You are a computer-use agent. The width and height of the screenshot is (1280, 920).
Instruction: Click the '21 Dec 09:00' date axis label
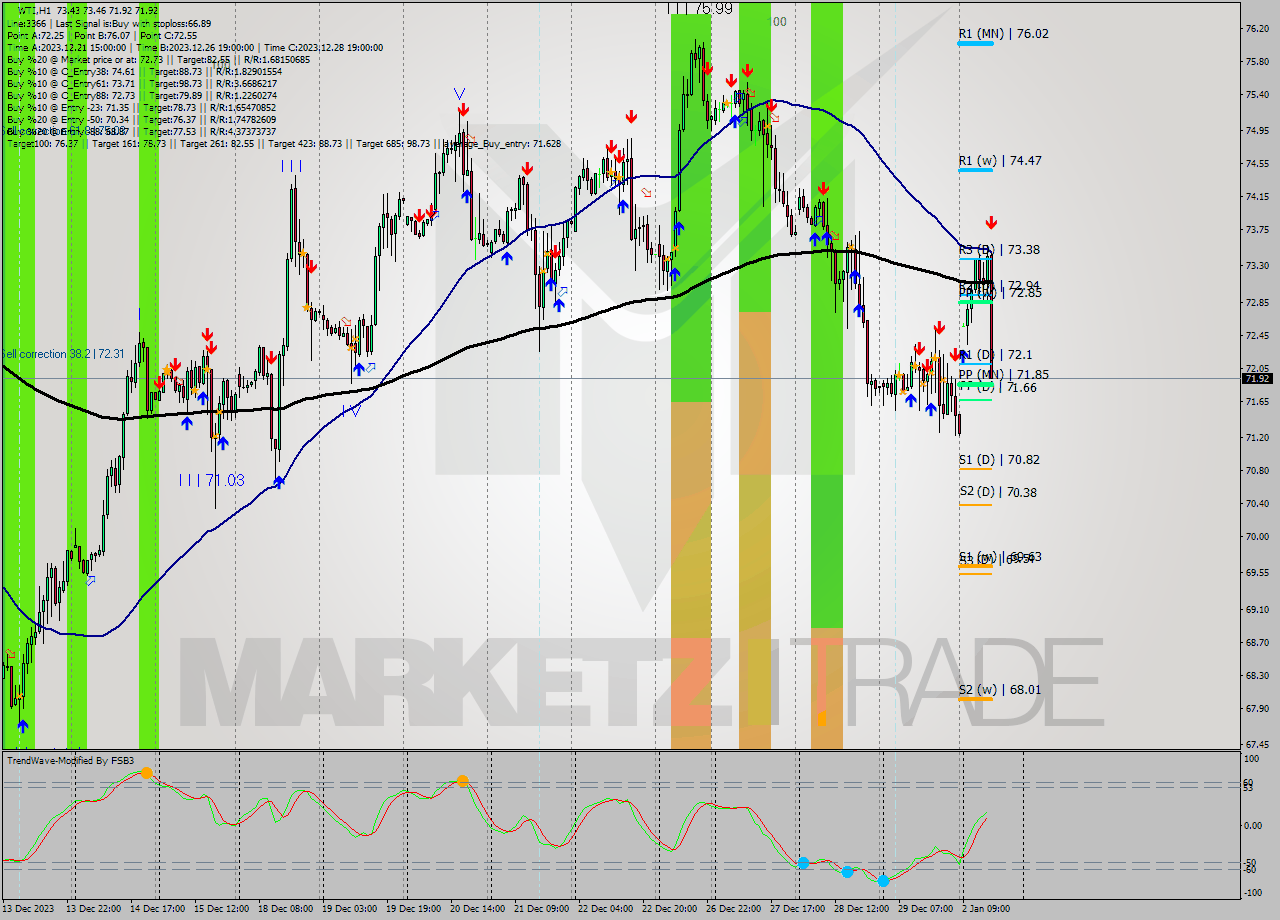pyautogui.click(x=541, y=909)
